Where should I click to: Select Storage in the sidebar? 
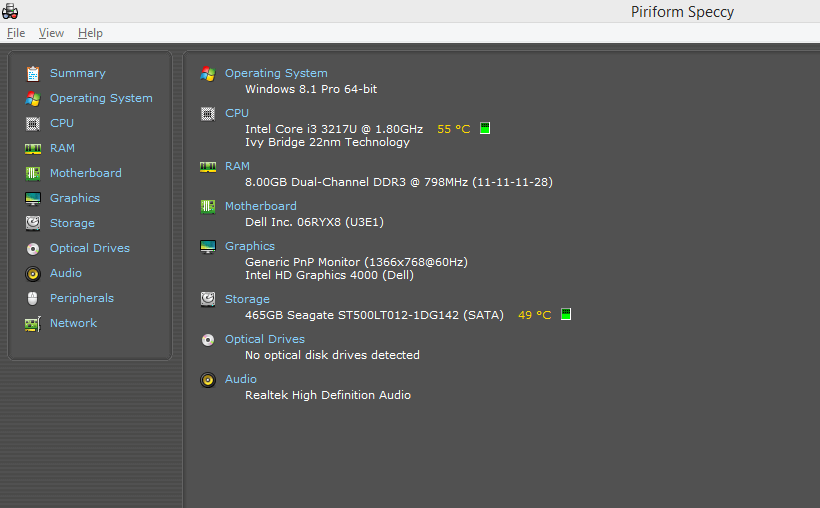(x=72, y=223)
